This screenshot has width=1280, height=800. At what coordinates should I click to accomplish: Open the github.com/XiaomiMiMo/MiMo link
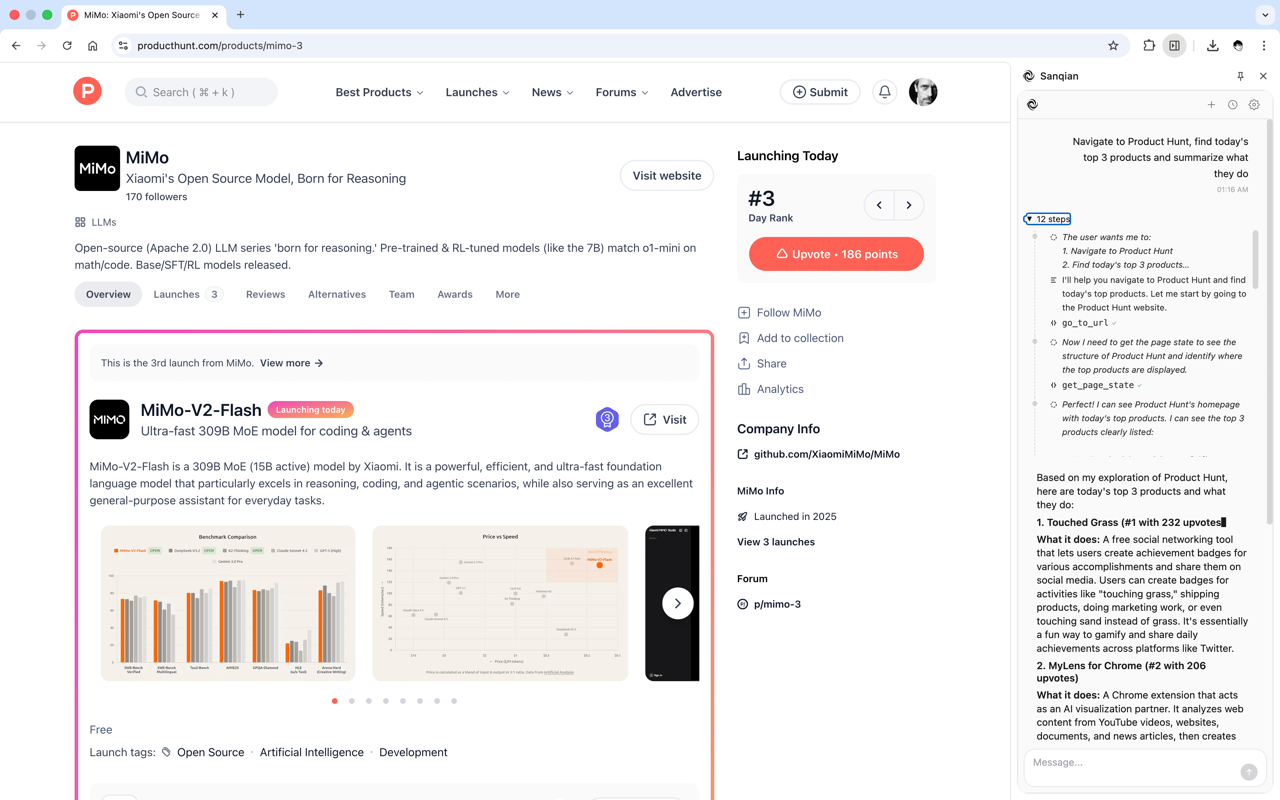(x=826, y=454)
